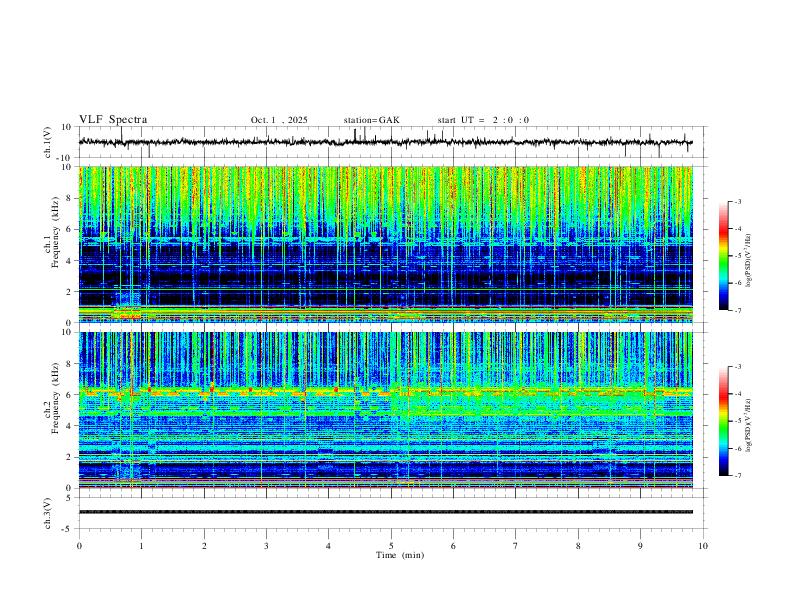
Task: Click the lower colorbar "log(PSD)" label
Action: pos(749,425)
